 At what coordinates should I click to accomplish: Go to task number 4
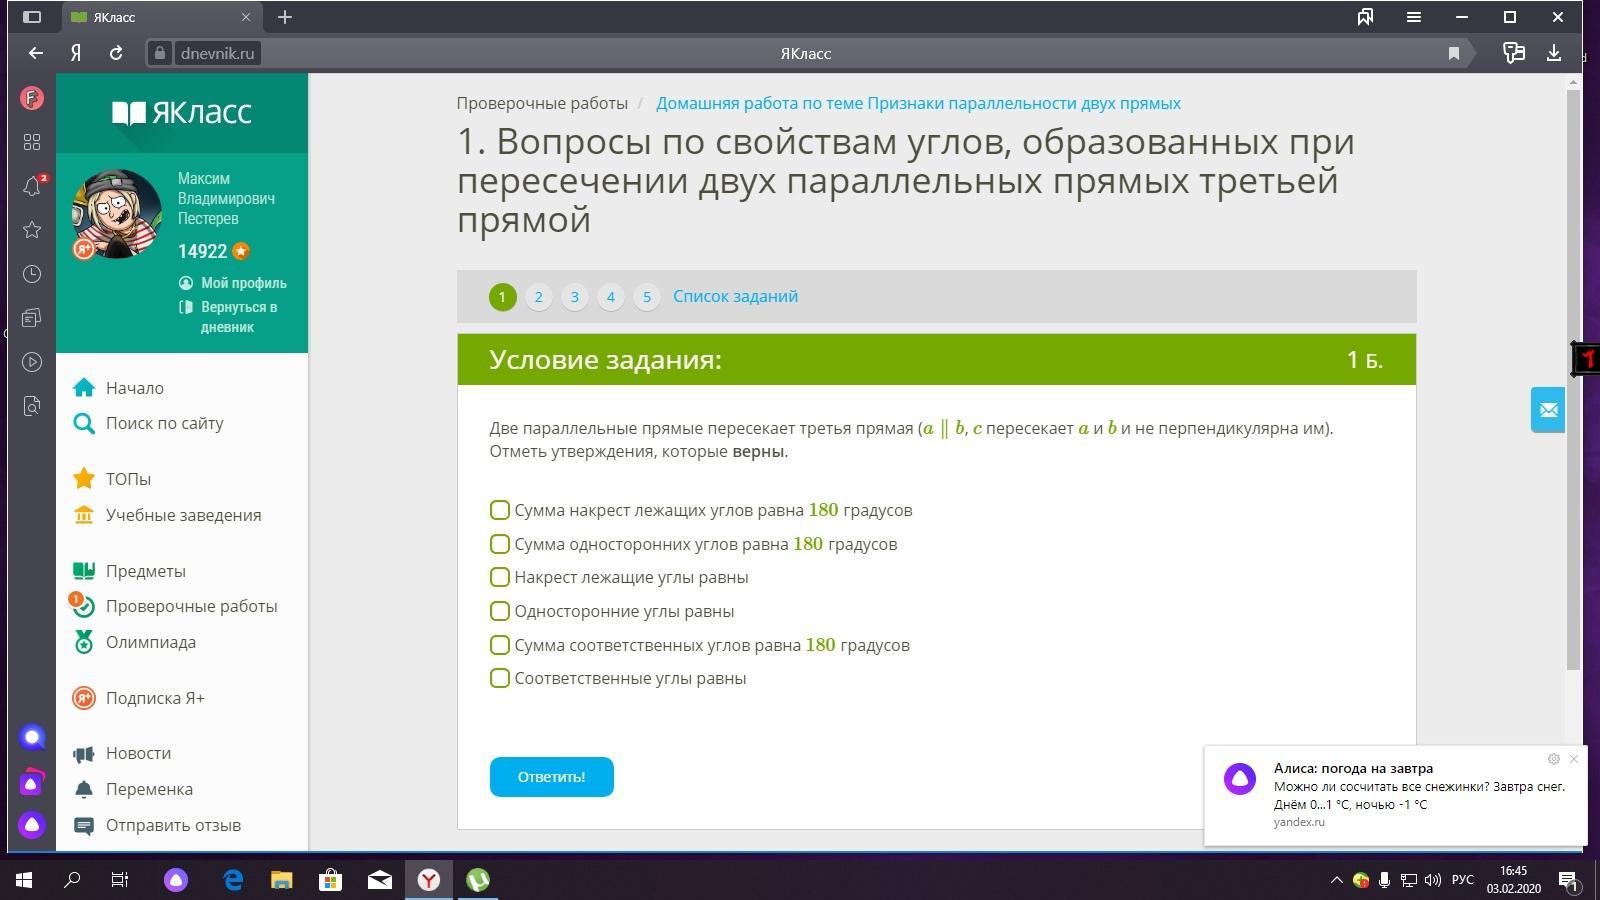tap(611, 297)
